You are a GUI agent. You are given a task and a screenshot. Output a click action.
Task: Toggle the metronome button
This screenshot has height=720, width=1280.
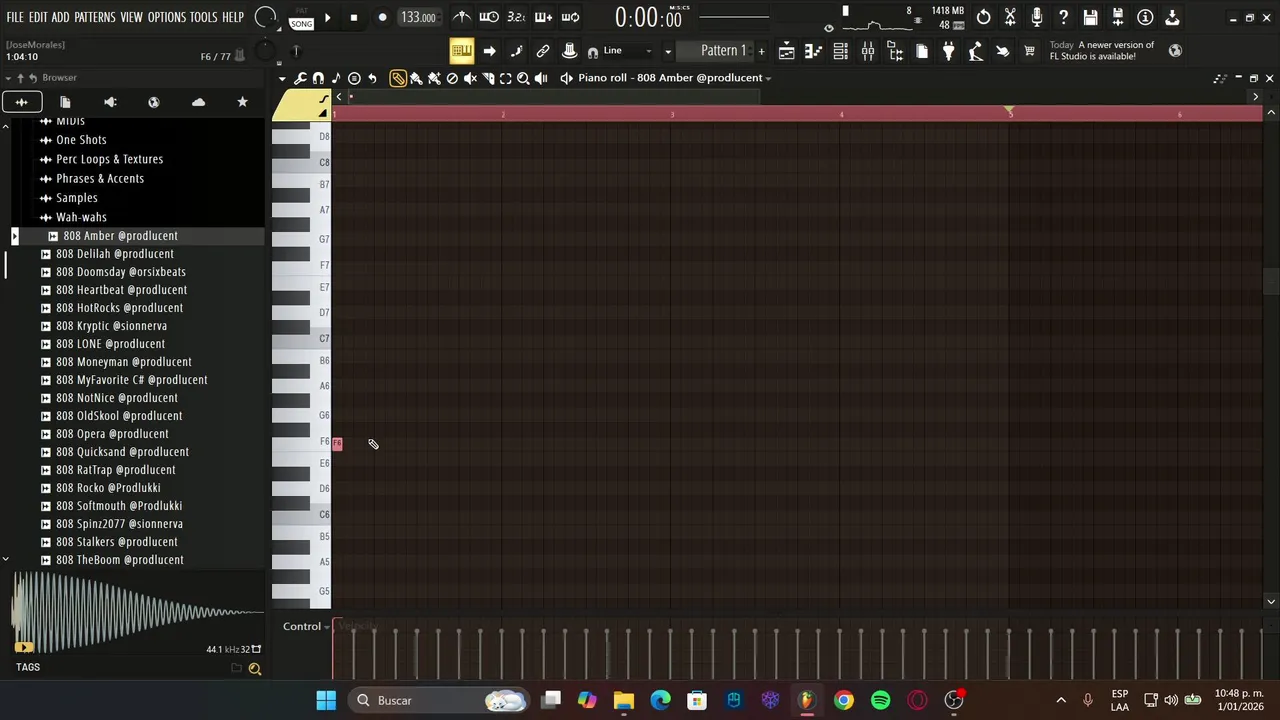point(462,17)
